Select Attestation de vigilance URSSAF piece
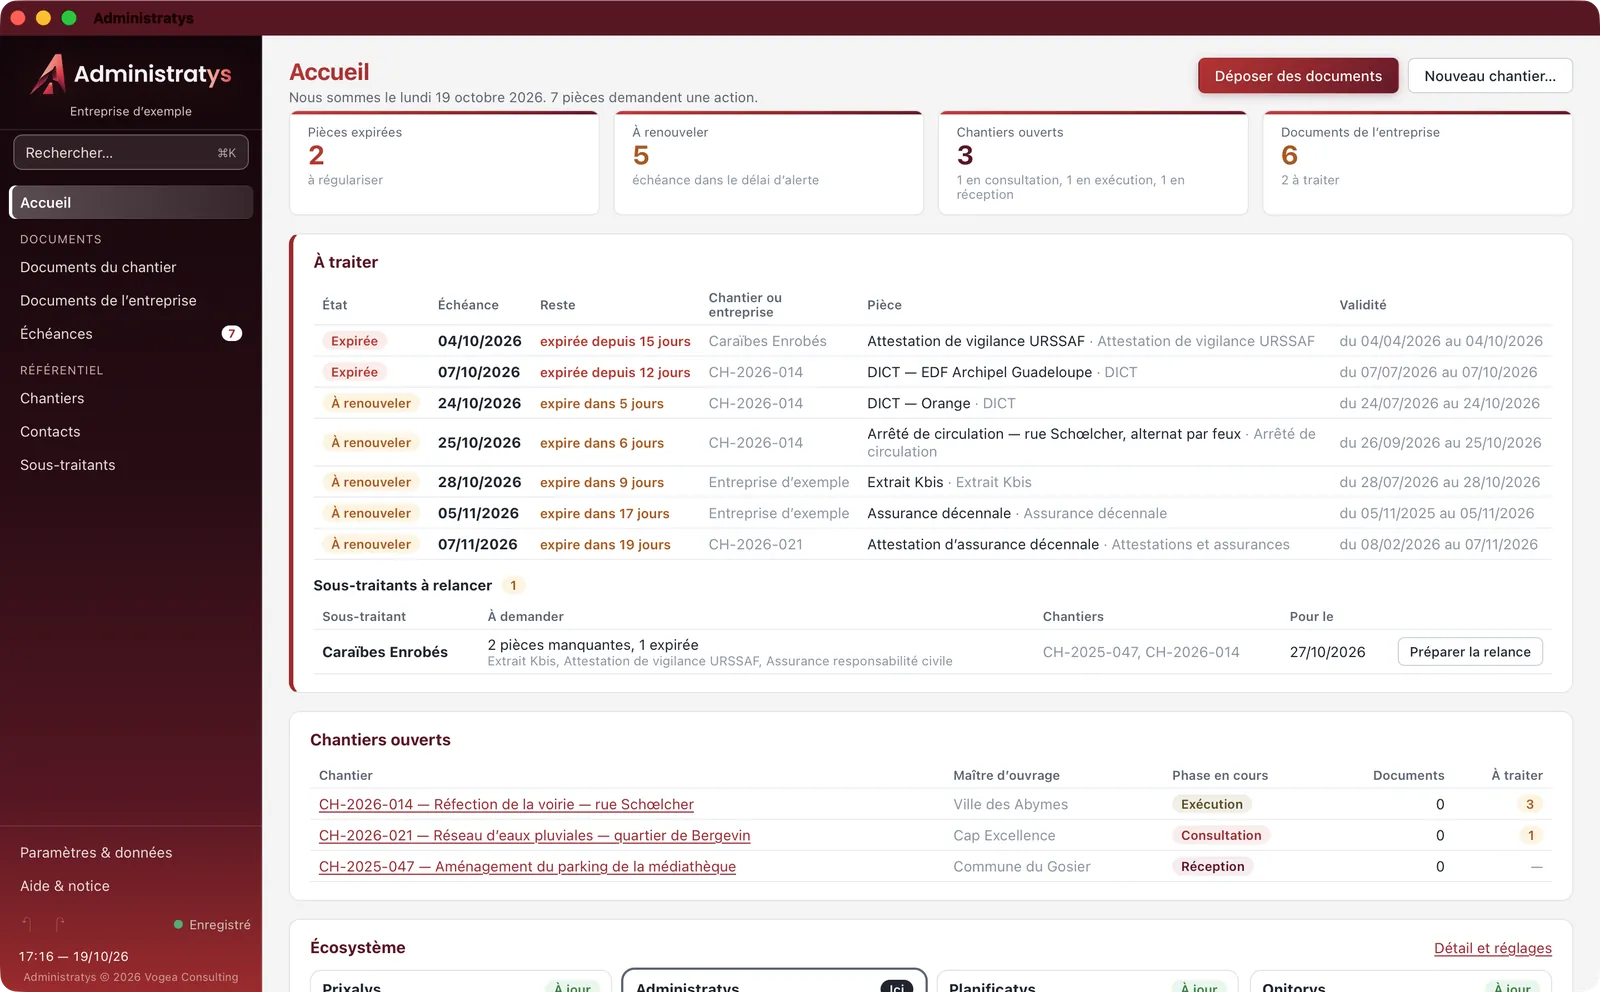 click(x=976, y=341)
